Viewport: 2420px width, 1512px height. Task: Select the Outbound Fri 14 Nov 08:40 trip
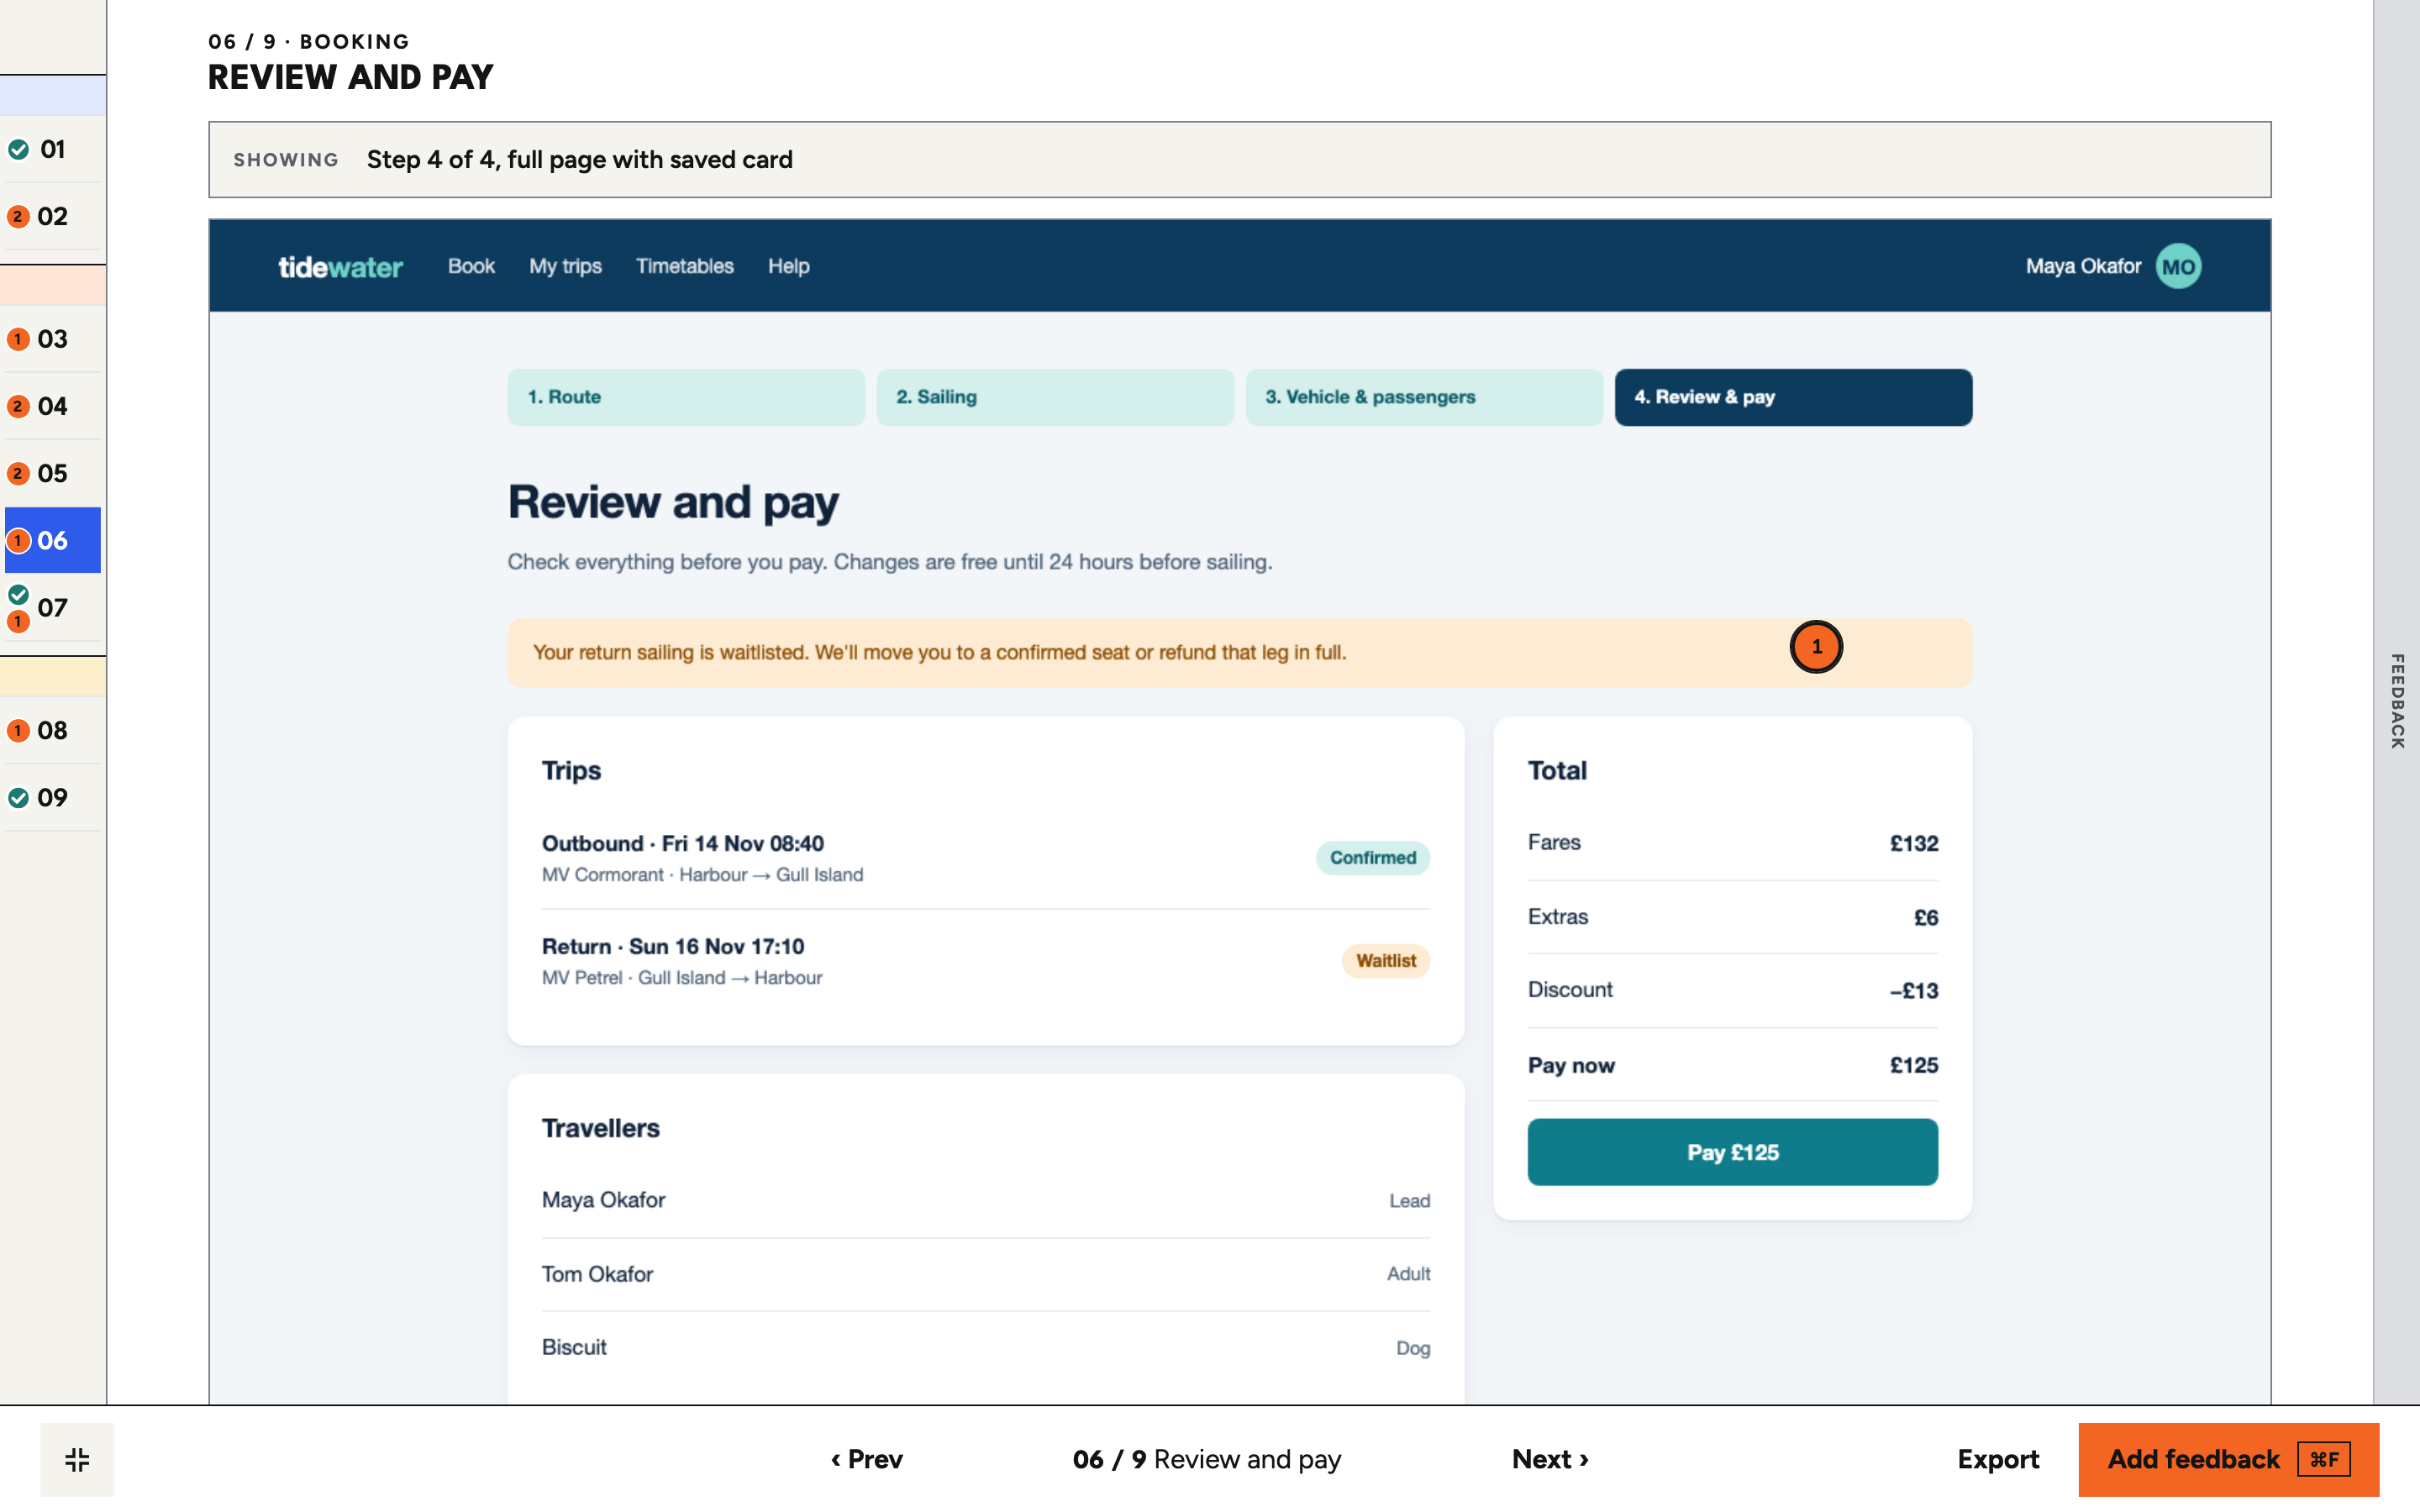pyautogui.click(x=985, y=858)
